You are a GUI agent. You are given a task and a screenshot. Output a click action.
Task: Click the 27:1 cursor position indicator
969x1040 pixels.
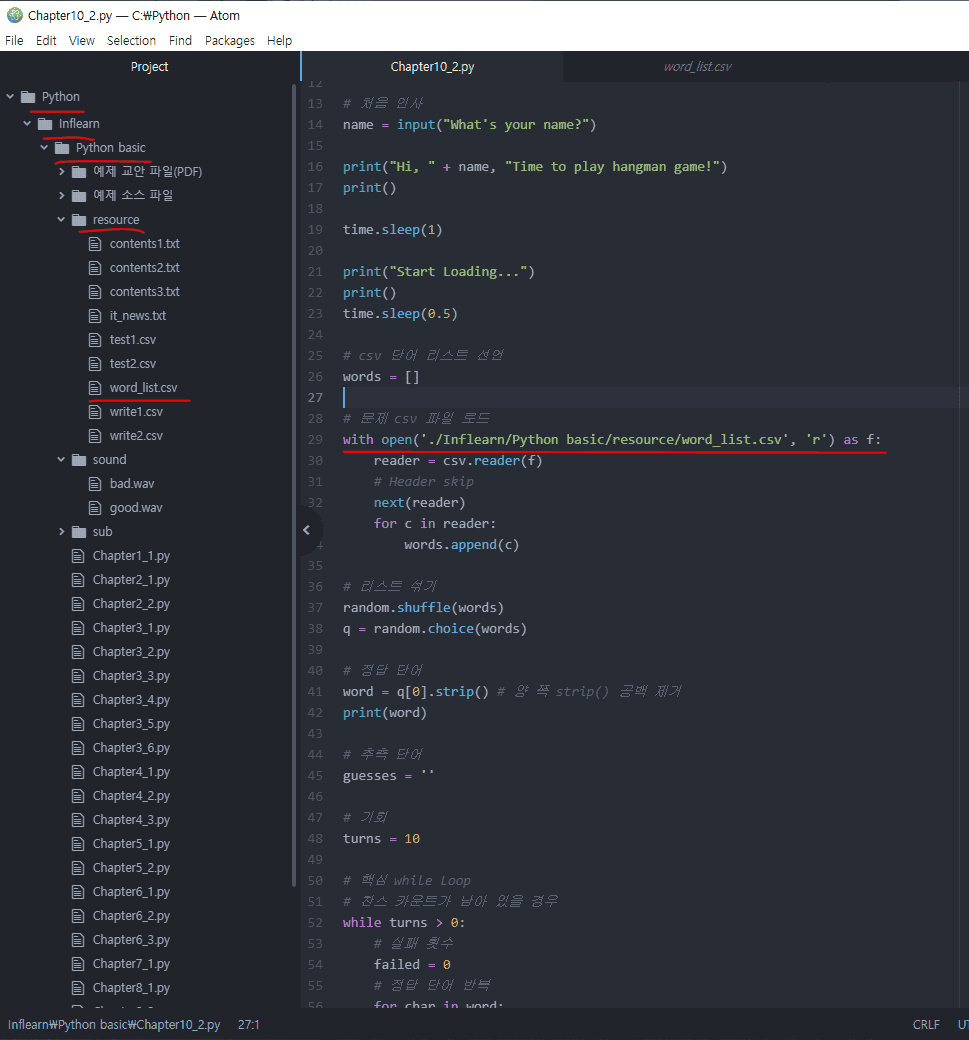(x=249, y=1025)
